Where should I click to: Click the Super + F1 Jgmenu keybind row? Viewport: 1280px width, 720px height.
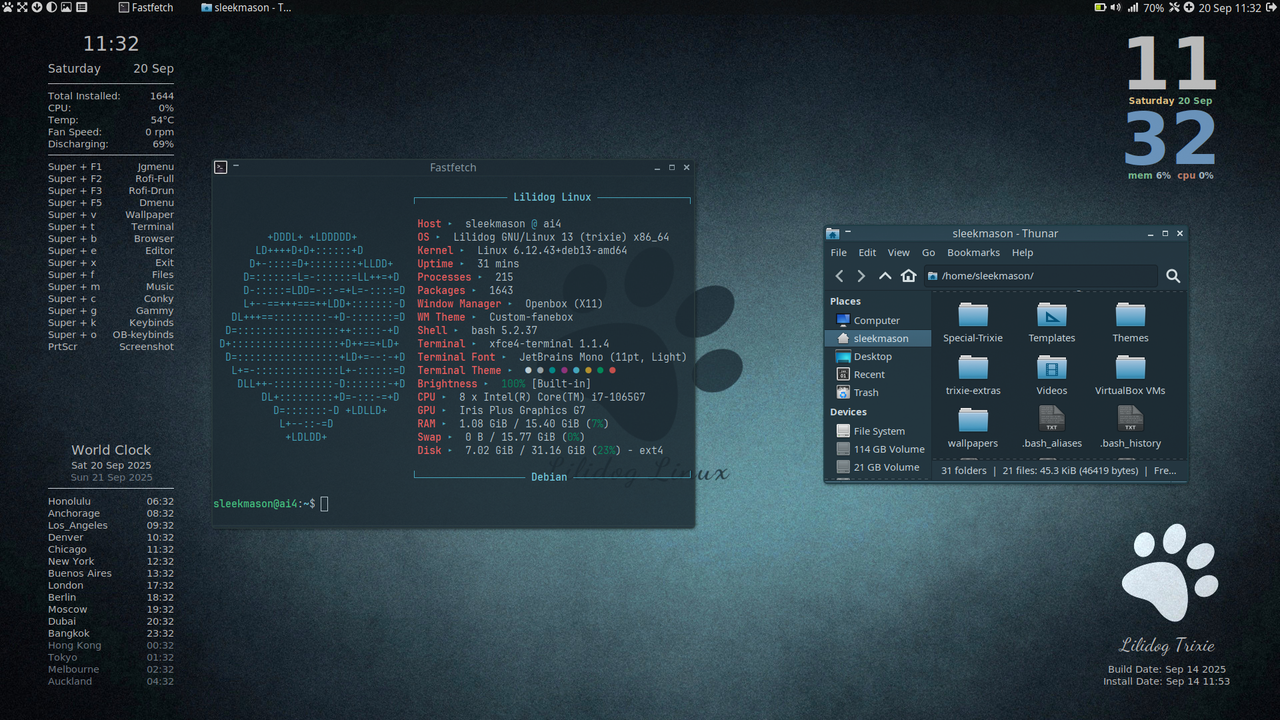tap(111, 167)
